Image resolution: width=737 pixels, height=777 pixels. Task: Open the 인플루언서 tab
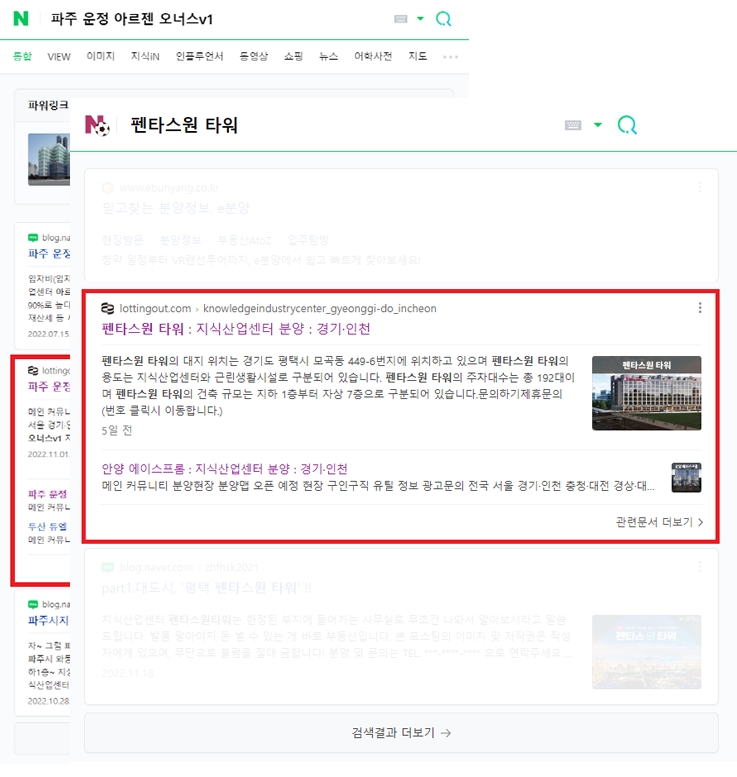pos(200,56)
